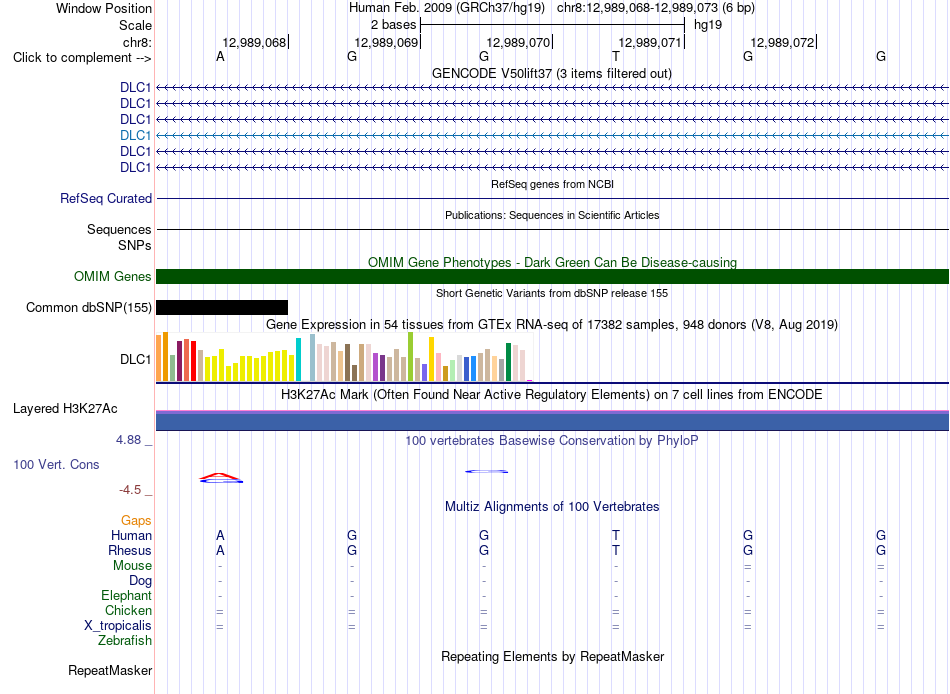
Task: Open 'Common dbSNP(155)' track label
Action: point(88,307)
